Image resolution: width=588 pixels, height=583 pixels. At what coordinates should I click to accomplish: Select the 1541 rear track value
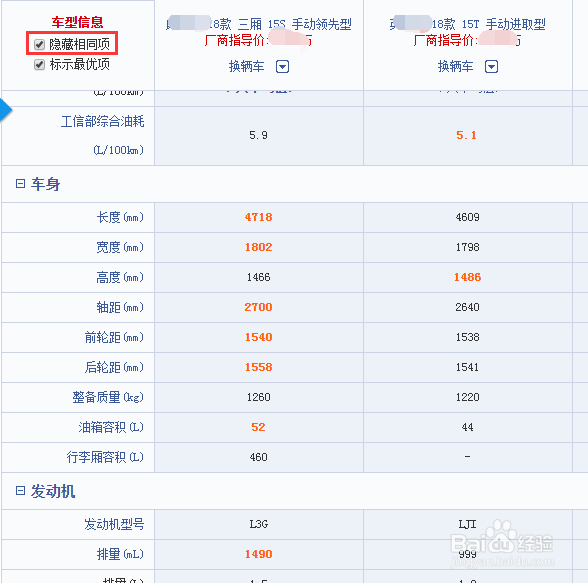(x=467, y=367)
